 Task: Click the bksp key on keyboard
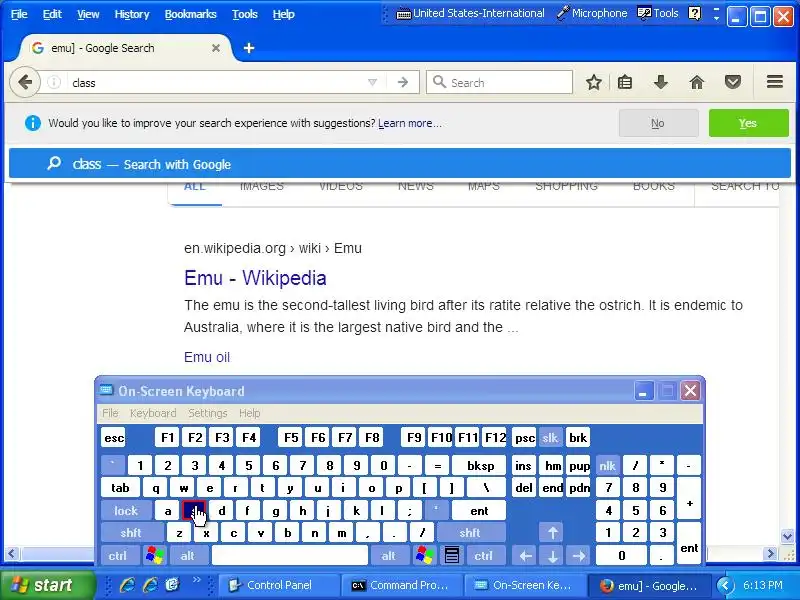pos(480,465)
